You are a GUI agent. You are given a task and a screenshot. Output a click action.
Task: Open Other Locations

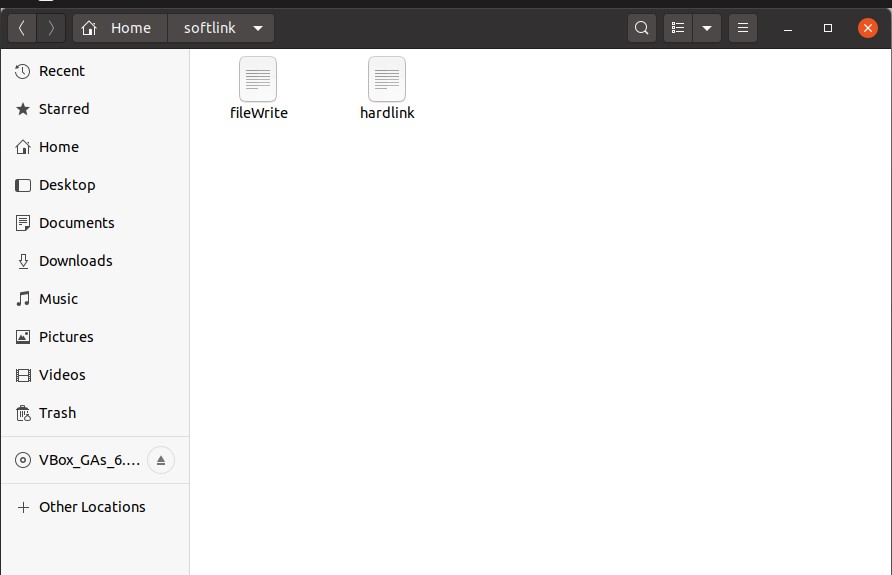91,507
